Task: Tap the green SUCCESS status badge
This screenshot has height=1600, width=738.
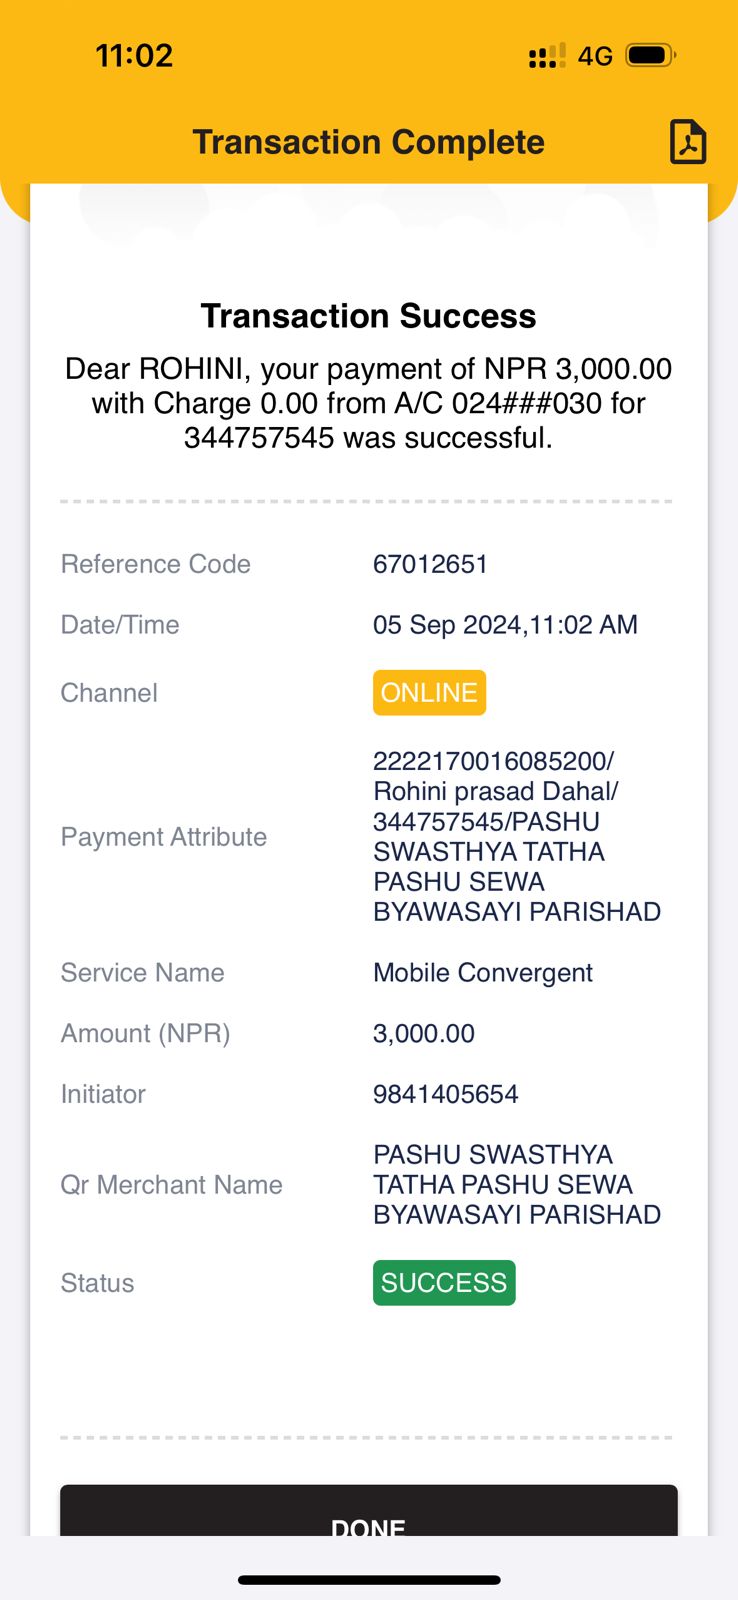Action: tap(444, 1283)
